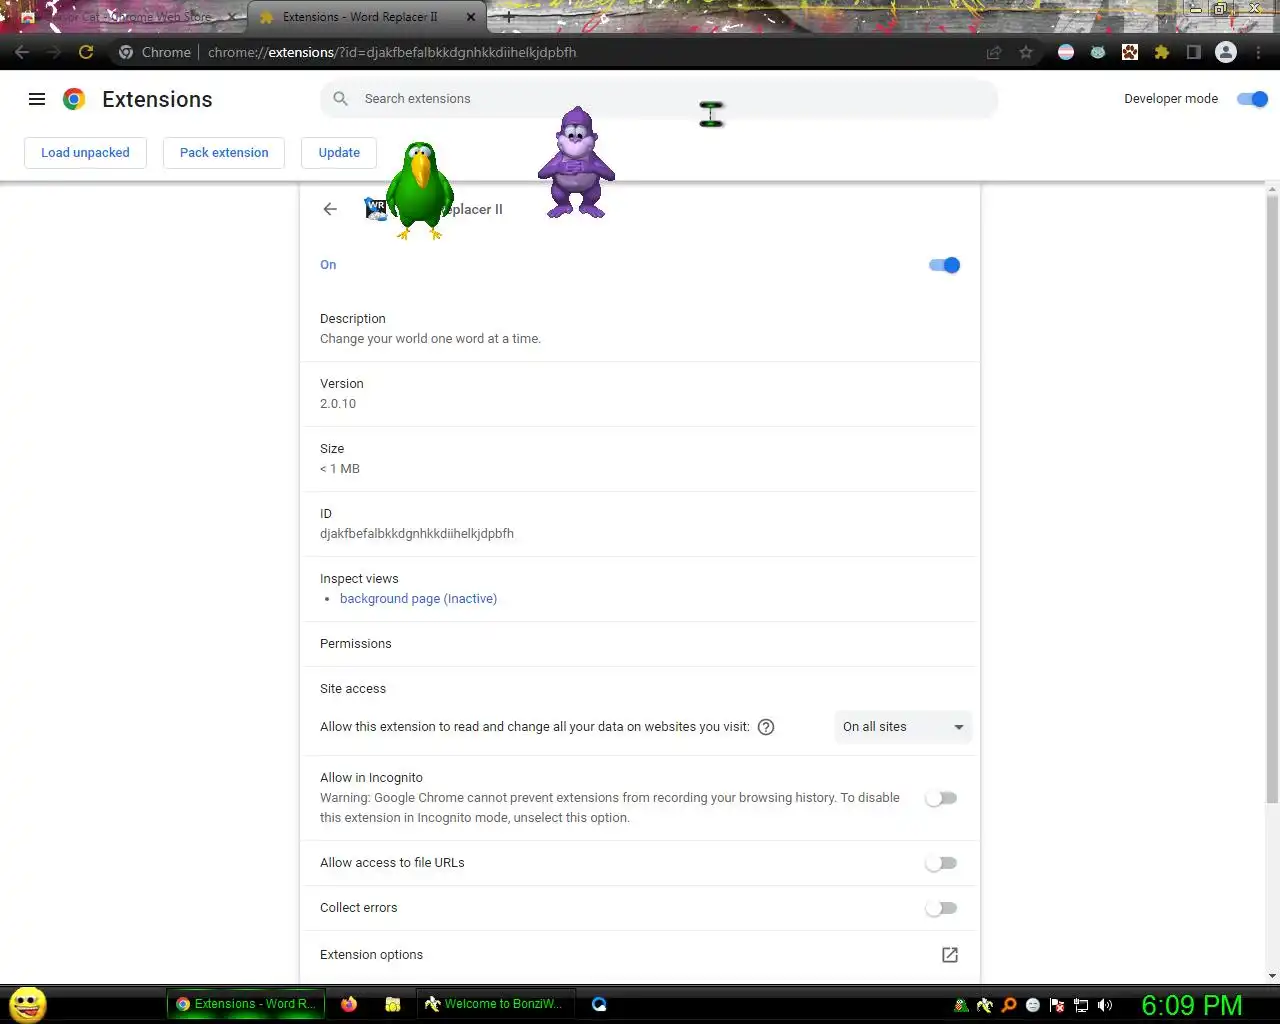Open the cat extension icon in toolbar
The width and height of the screenshot is (1280, 1024).
[1098, 52]
